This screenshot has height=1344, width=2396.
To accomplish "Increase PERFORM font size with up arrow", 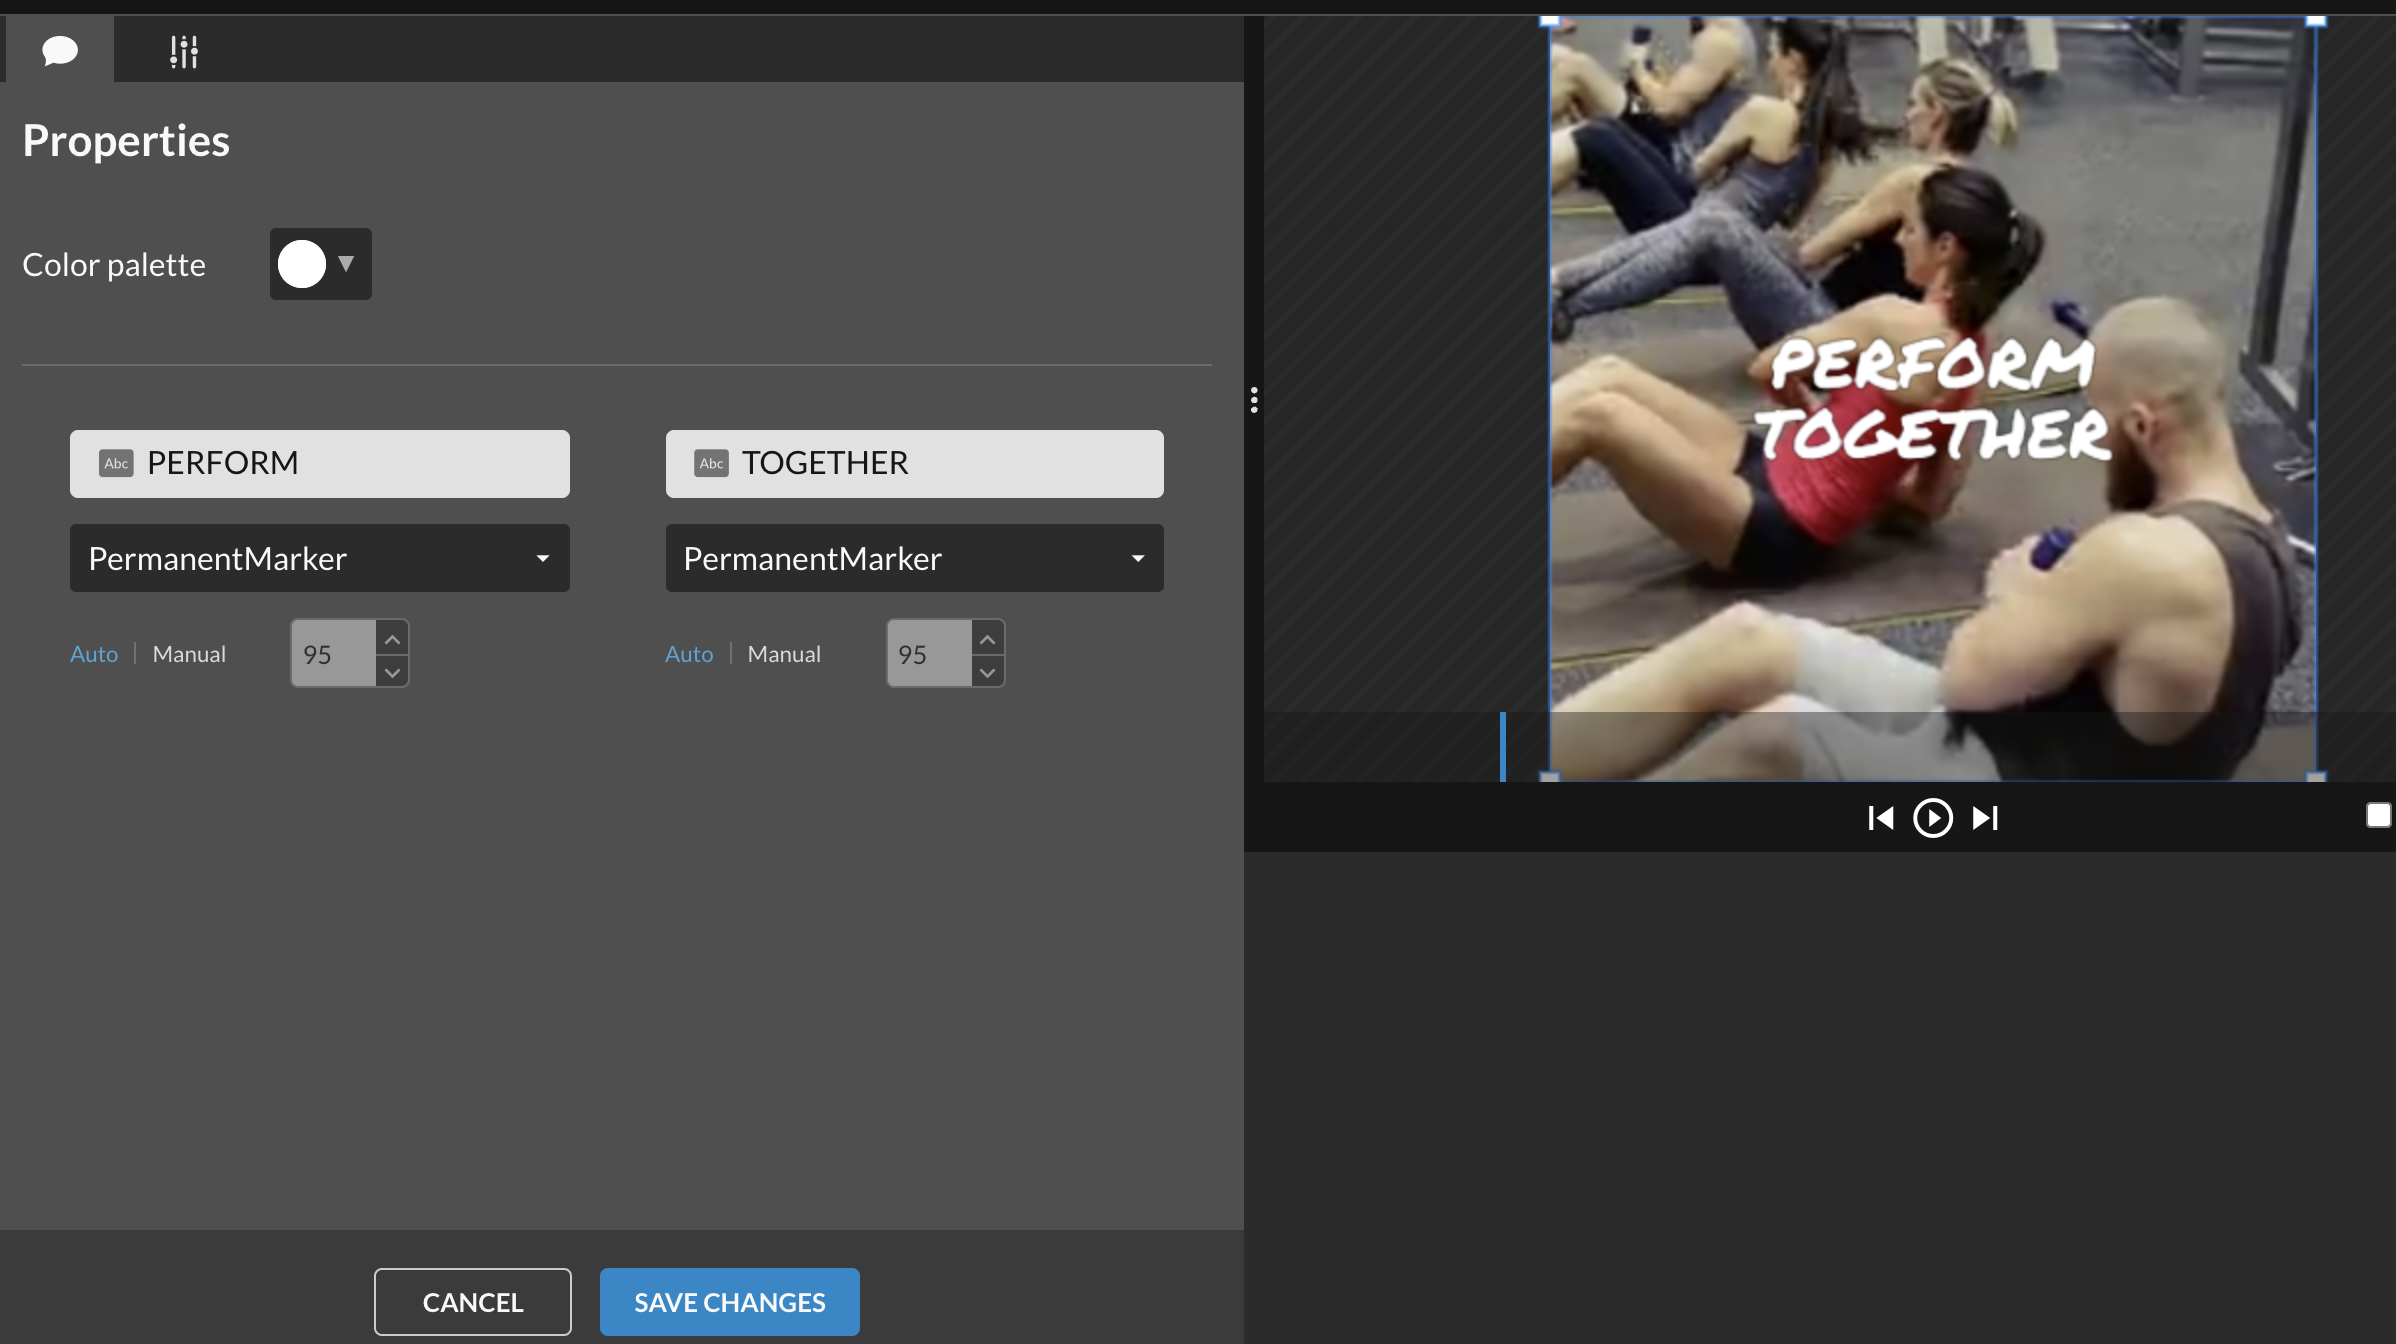I will click(392, 638).
